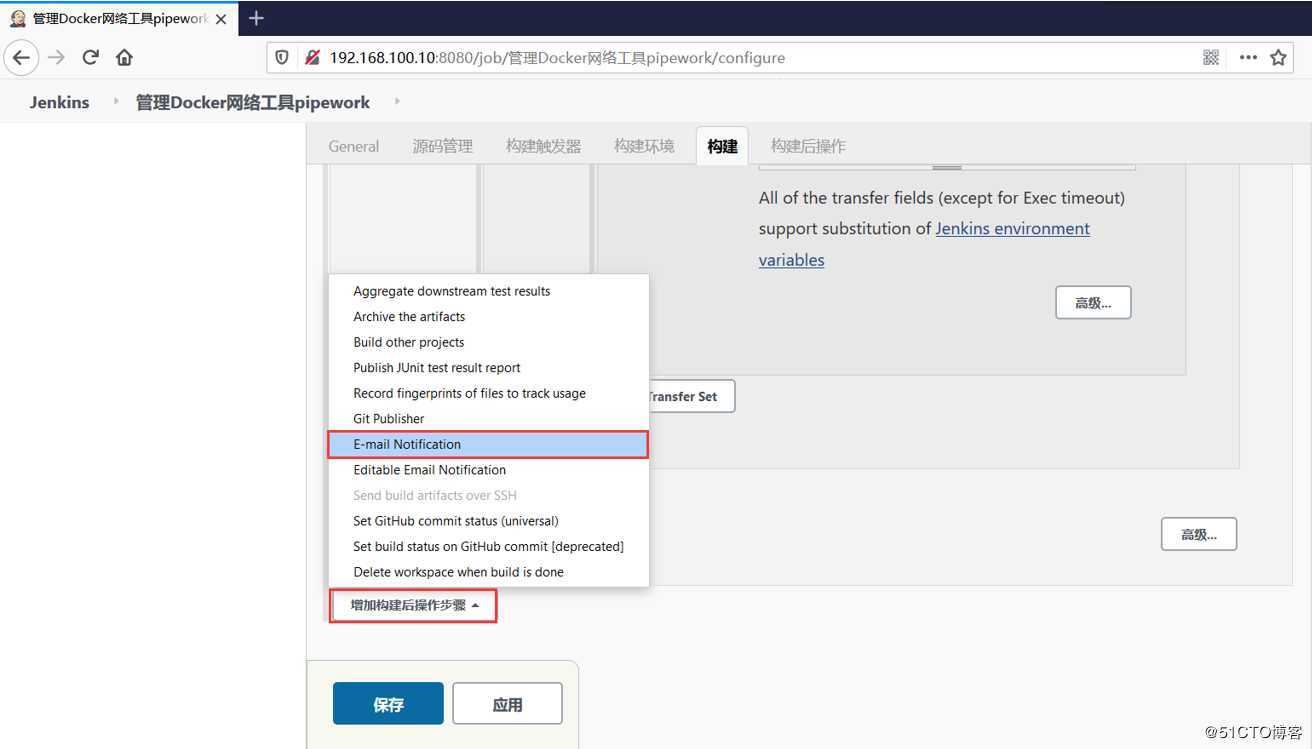
Task: Switch to the 构建 tab
Action: tap(722, 146)
